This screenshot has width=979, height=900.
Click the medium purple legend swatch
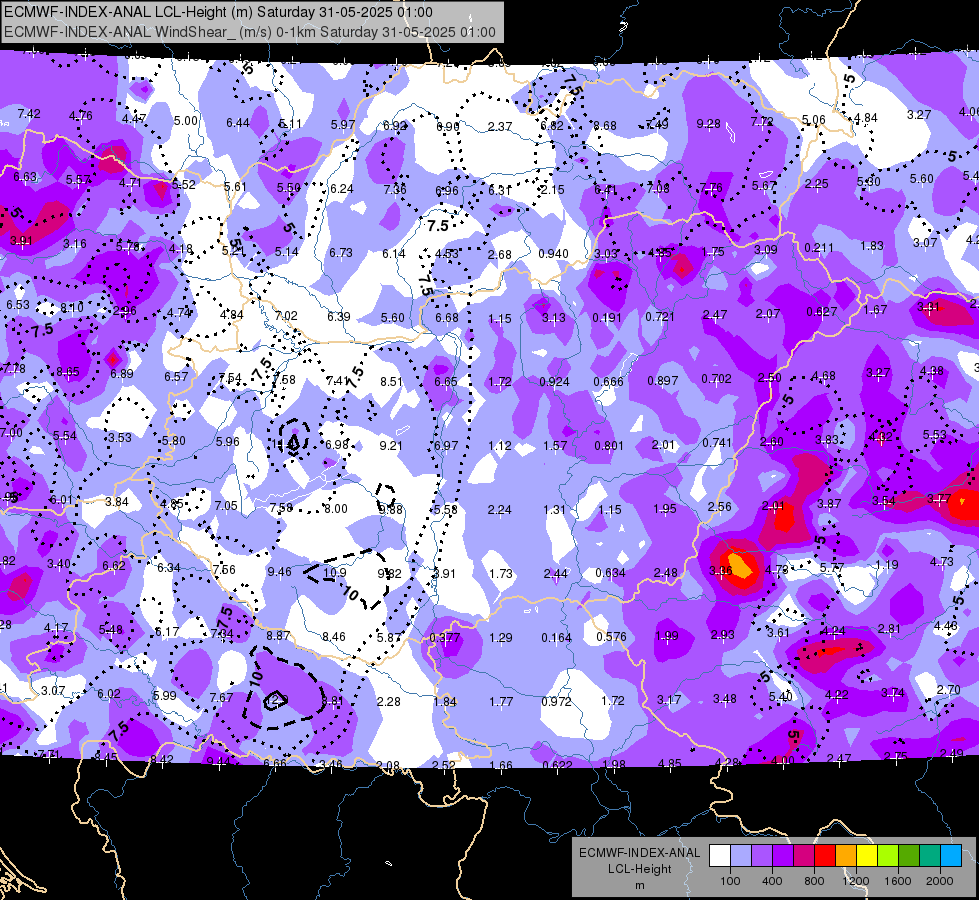[x=762, y=855]
